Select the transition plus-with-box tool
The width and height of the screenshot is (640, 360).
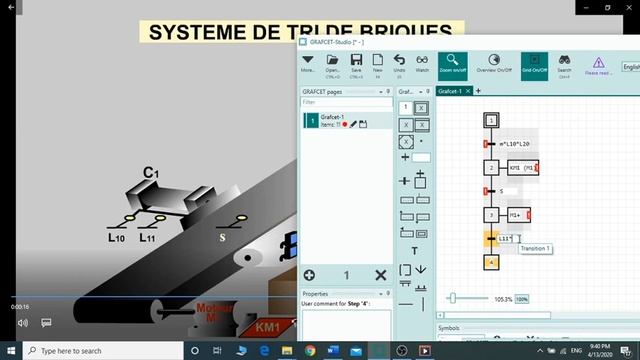click(415, 157)
